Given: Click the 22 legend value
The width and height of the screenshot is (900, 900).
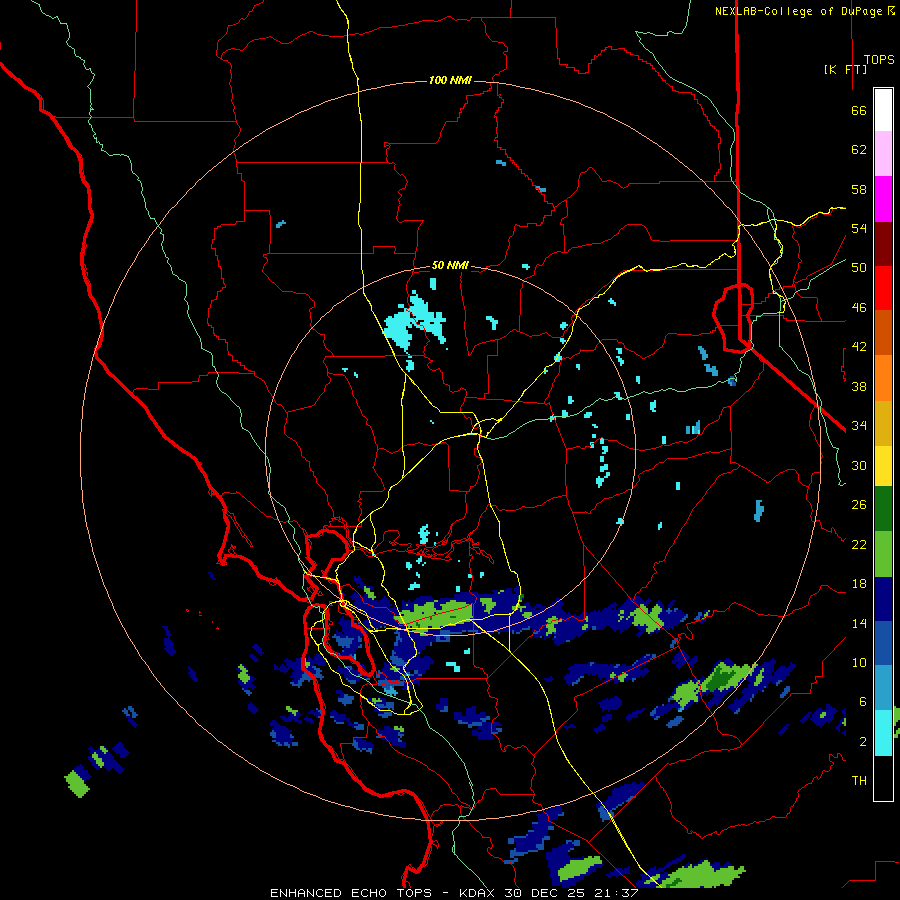Looking at the screenshot, I should coord(859,545).
